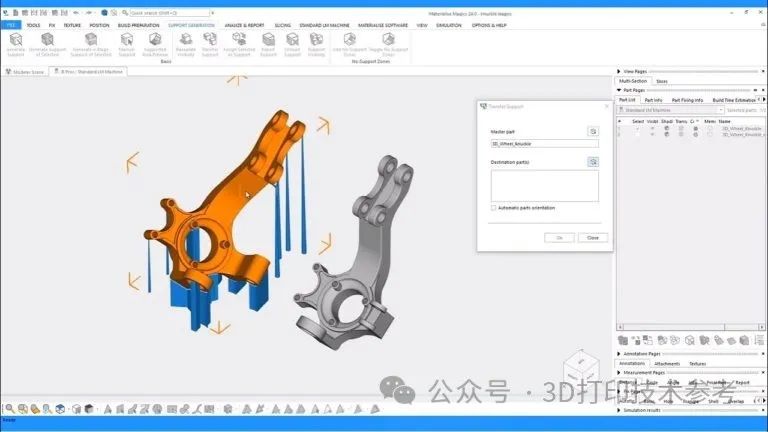
Task: Toggle shading for first 3D_Wheel_Knuckle row
Action: tap(667, 128)
